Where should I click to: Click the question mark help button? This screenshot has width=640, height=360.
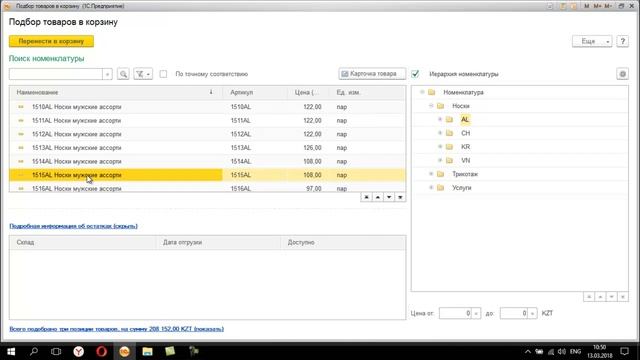622,41
